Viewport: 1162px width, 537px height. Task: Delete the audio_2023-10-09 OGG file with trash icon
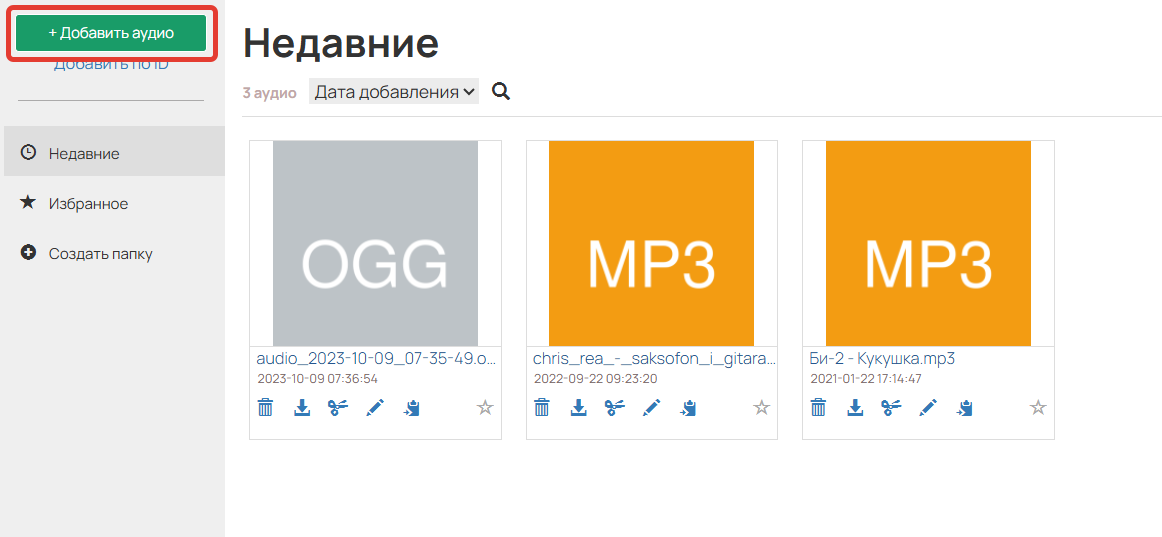pos(265,407)
